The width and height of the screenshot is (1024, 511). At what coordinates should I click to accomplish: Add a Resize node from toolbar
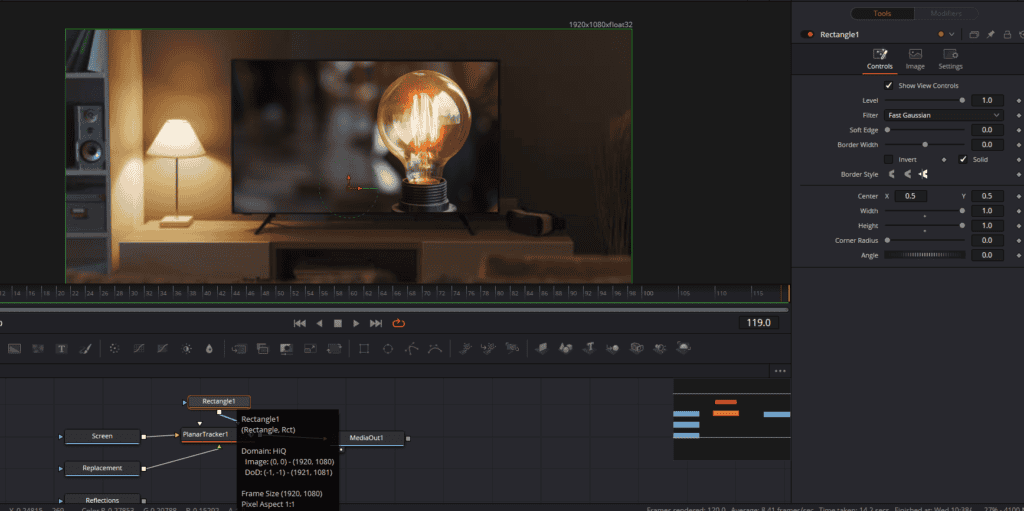[310, 349]
